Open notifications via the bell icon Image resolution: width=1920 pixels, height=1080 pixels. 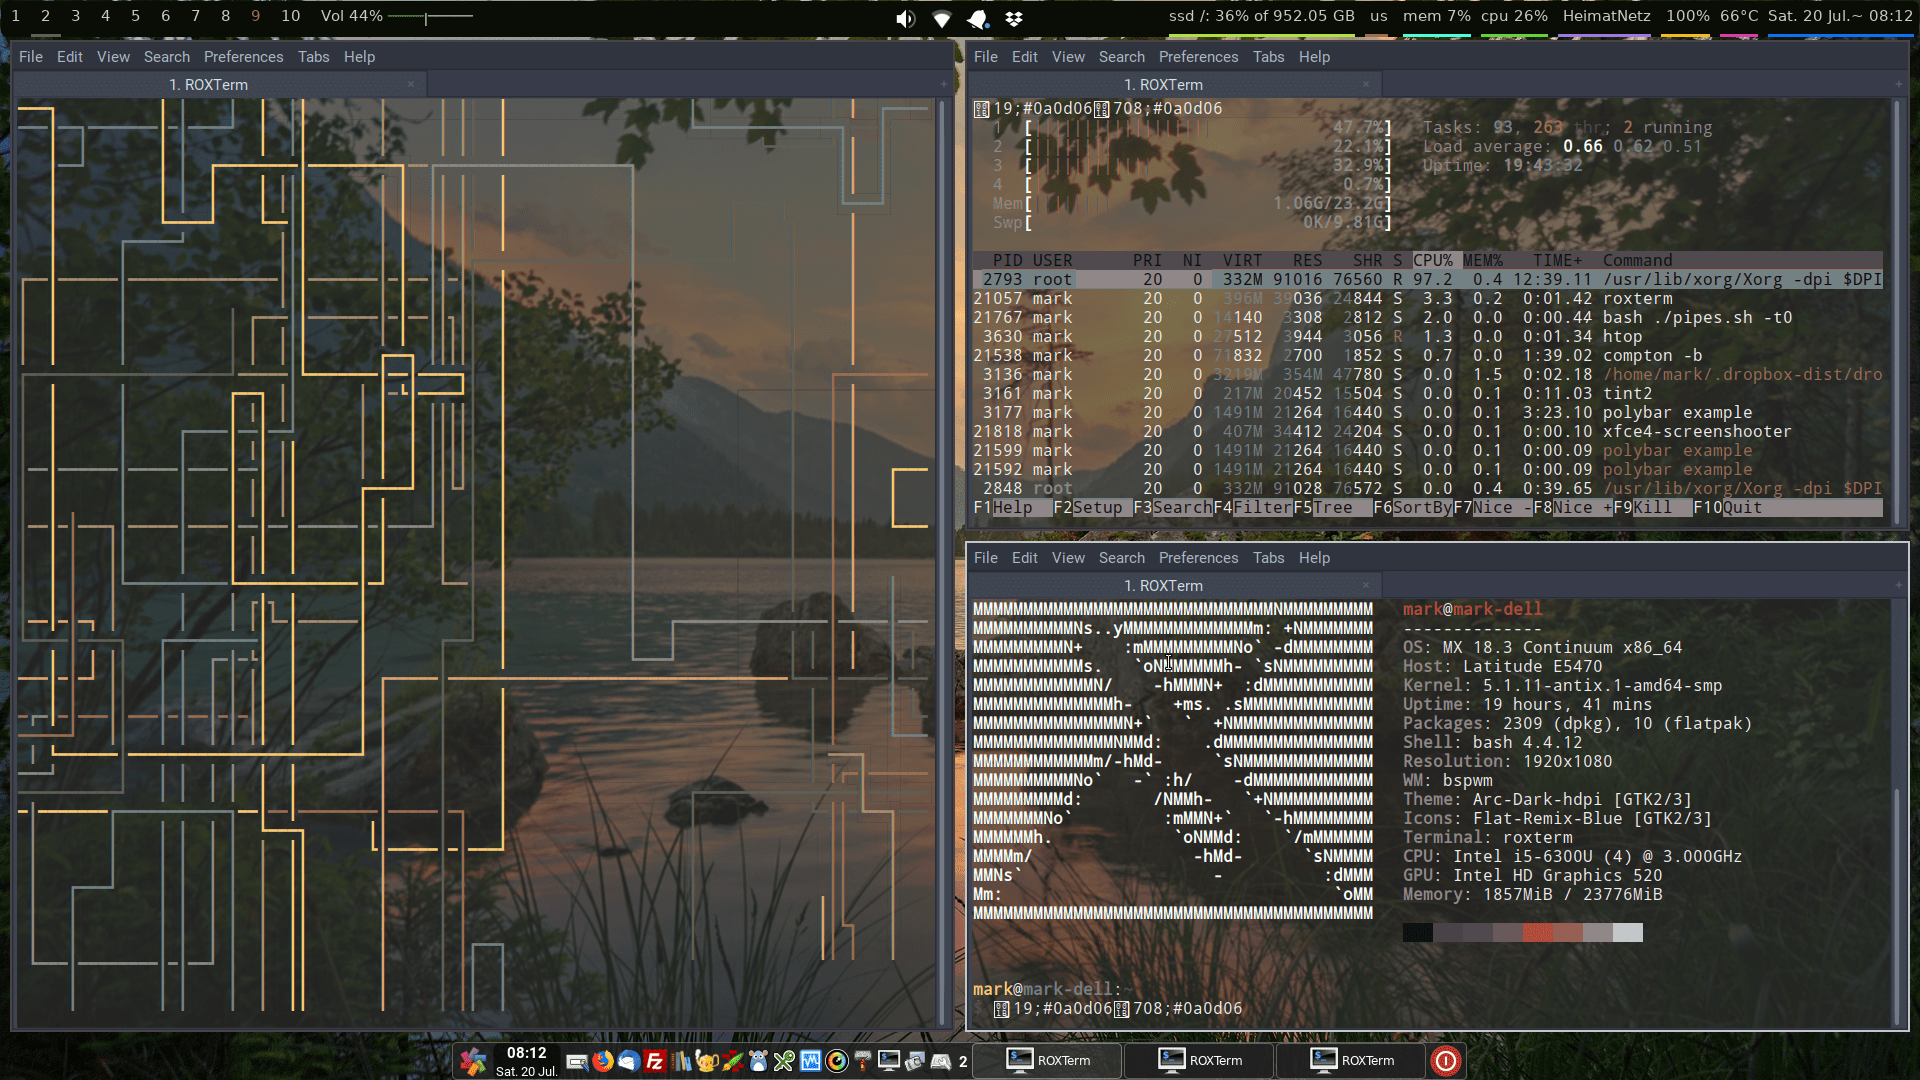coord(977,18)
